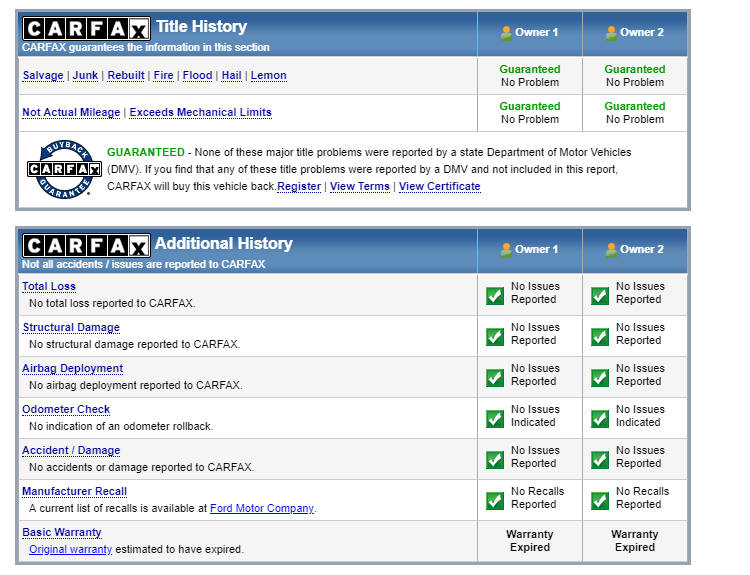Click the CARFAX logo in Title History header
Image resolution: width=750 pixels, height=575 pixels.
pyautogui.click(x=87, y=29)
